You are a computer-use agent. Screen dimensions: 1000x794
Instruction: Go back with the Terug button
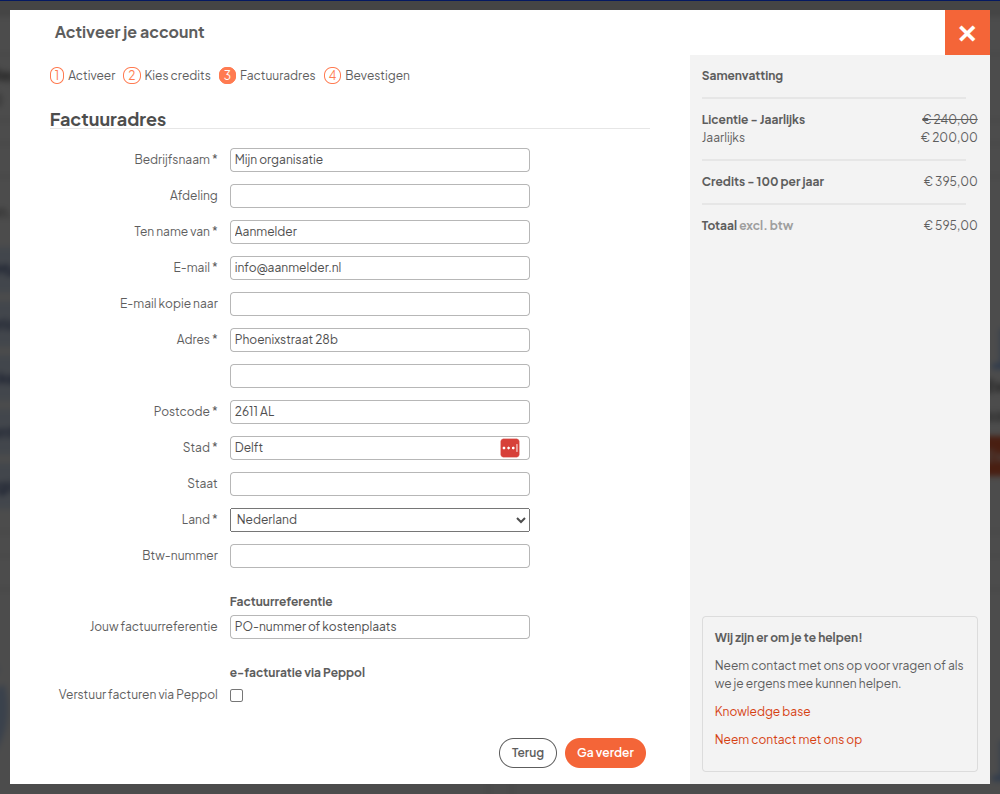[x=527, y=753]
